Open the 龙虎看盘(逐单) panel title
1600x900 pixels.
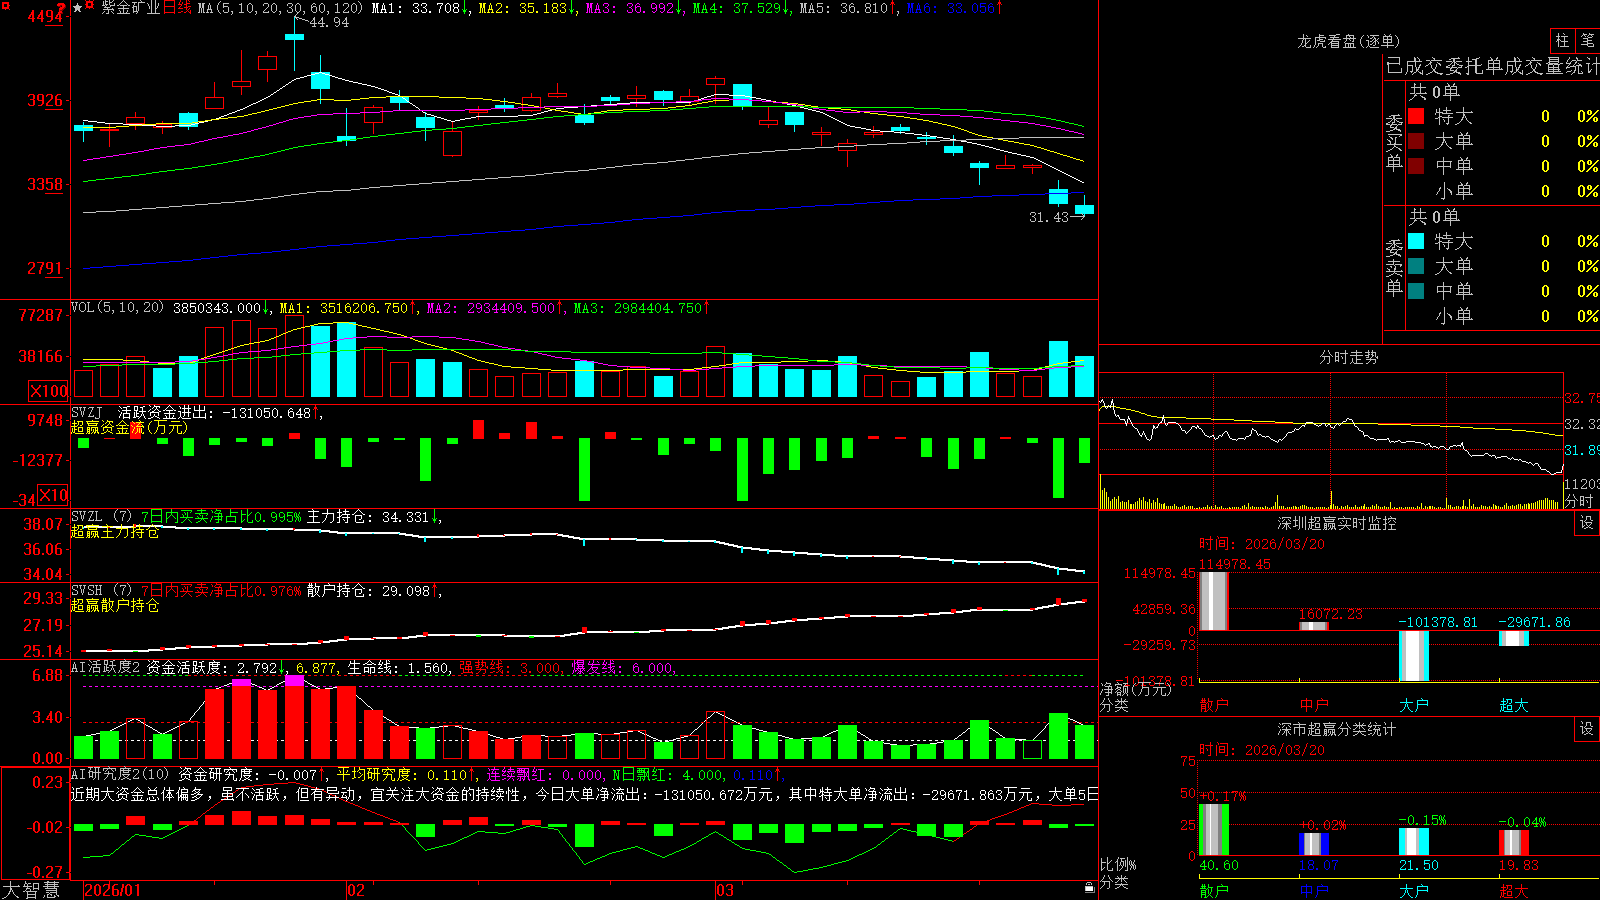tap(1348, 41)
